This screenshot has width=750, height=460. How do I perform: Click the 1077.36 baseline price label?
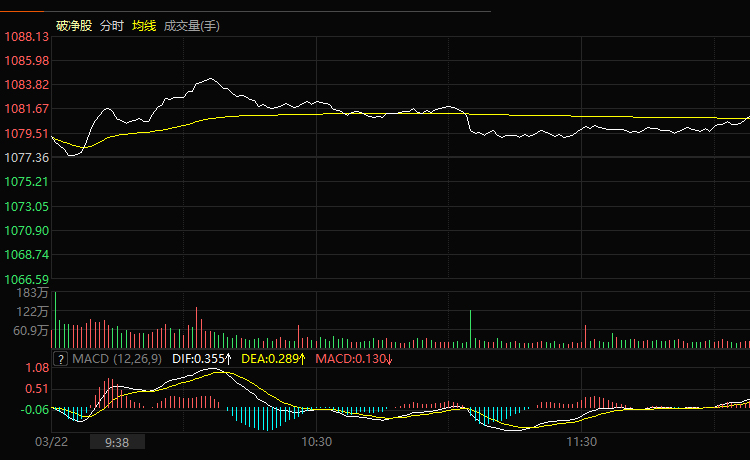point(27,158)
